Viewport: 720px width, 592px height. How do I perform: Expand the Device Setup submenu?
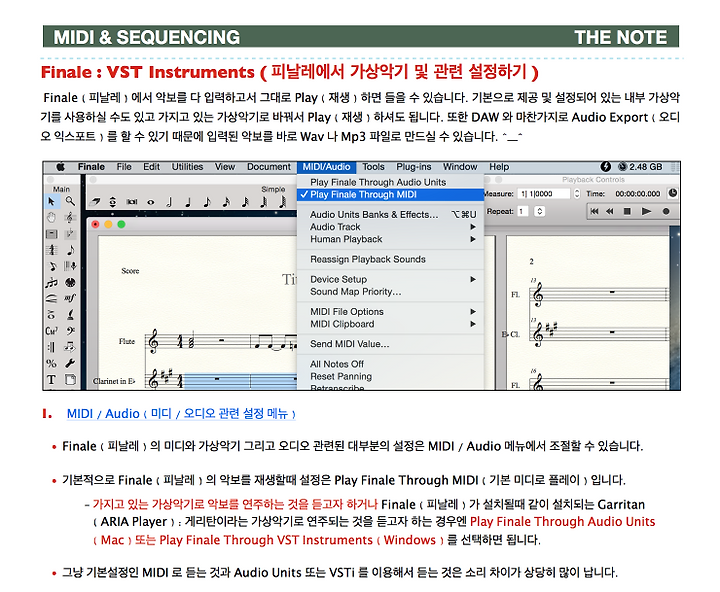[391, 279]
